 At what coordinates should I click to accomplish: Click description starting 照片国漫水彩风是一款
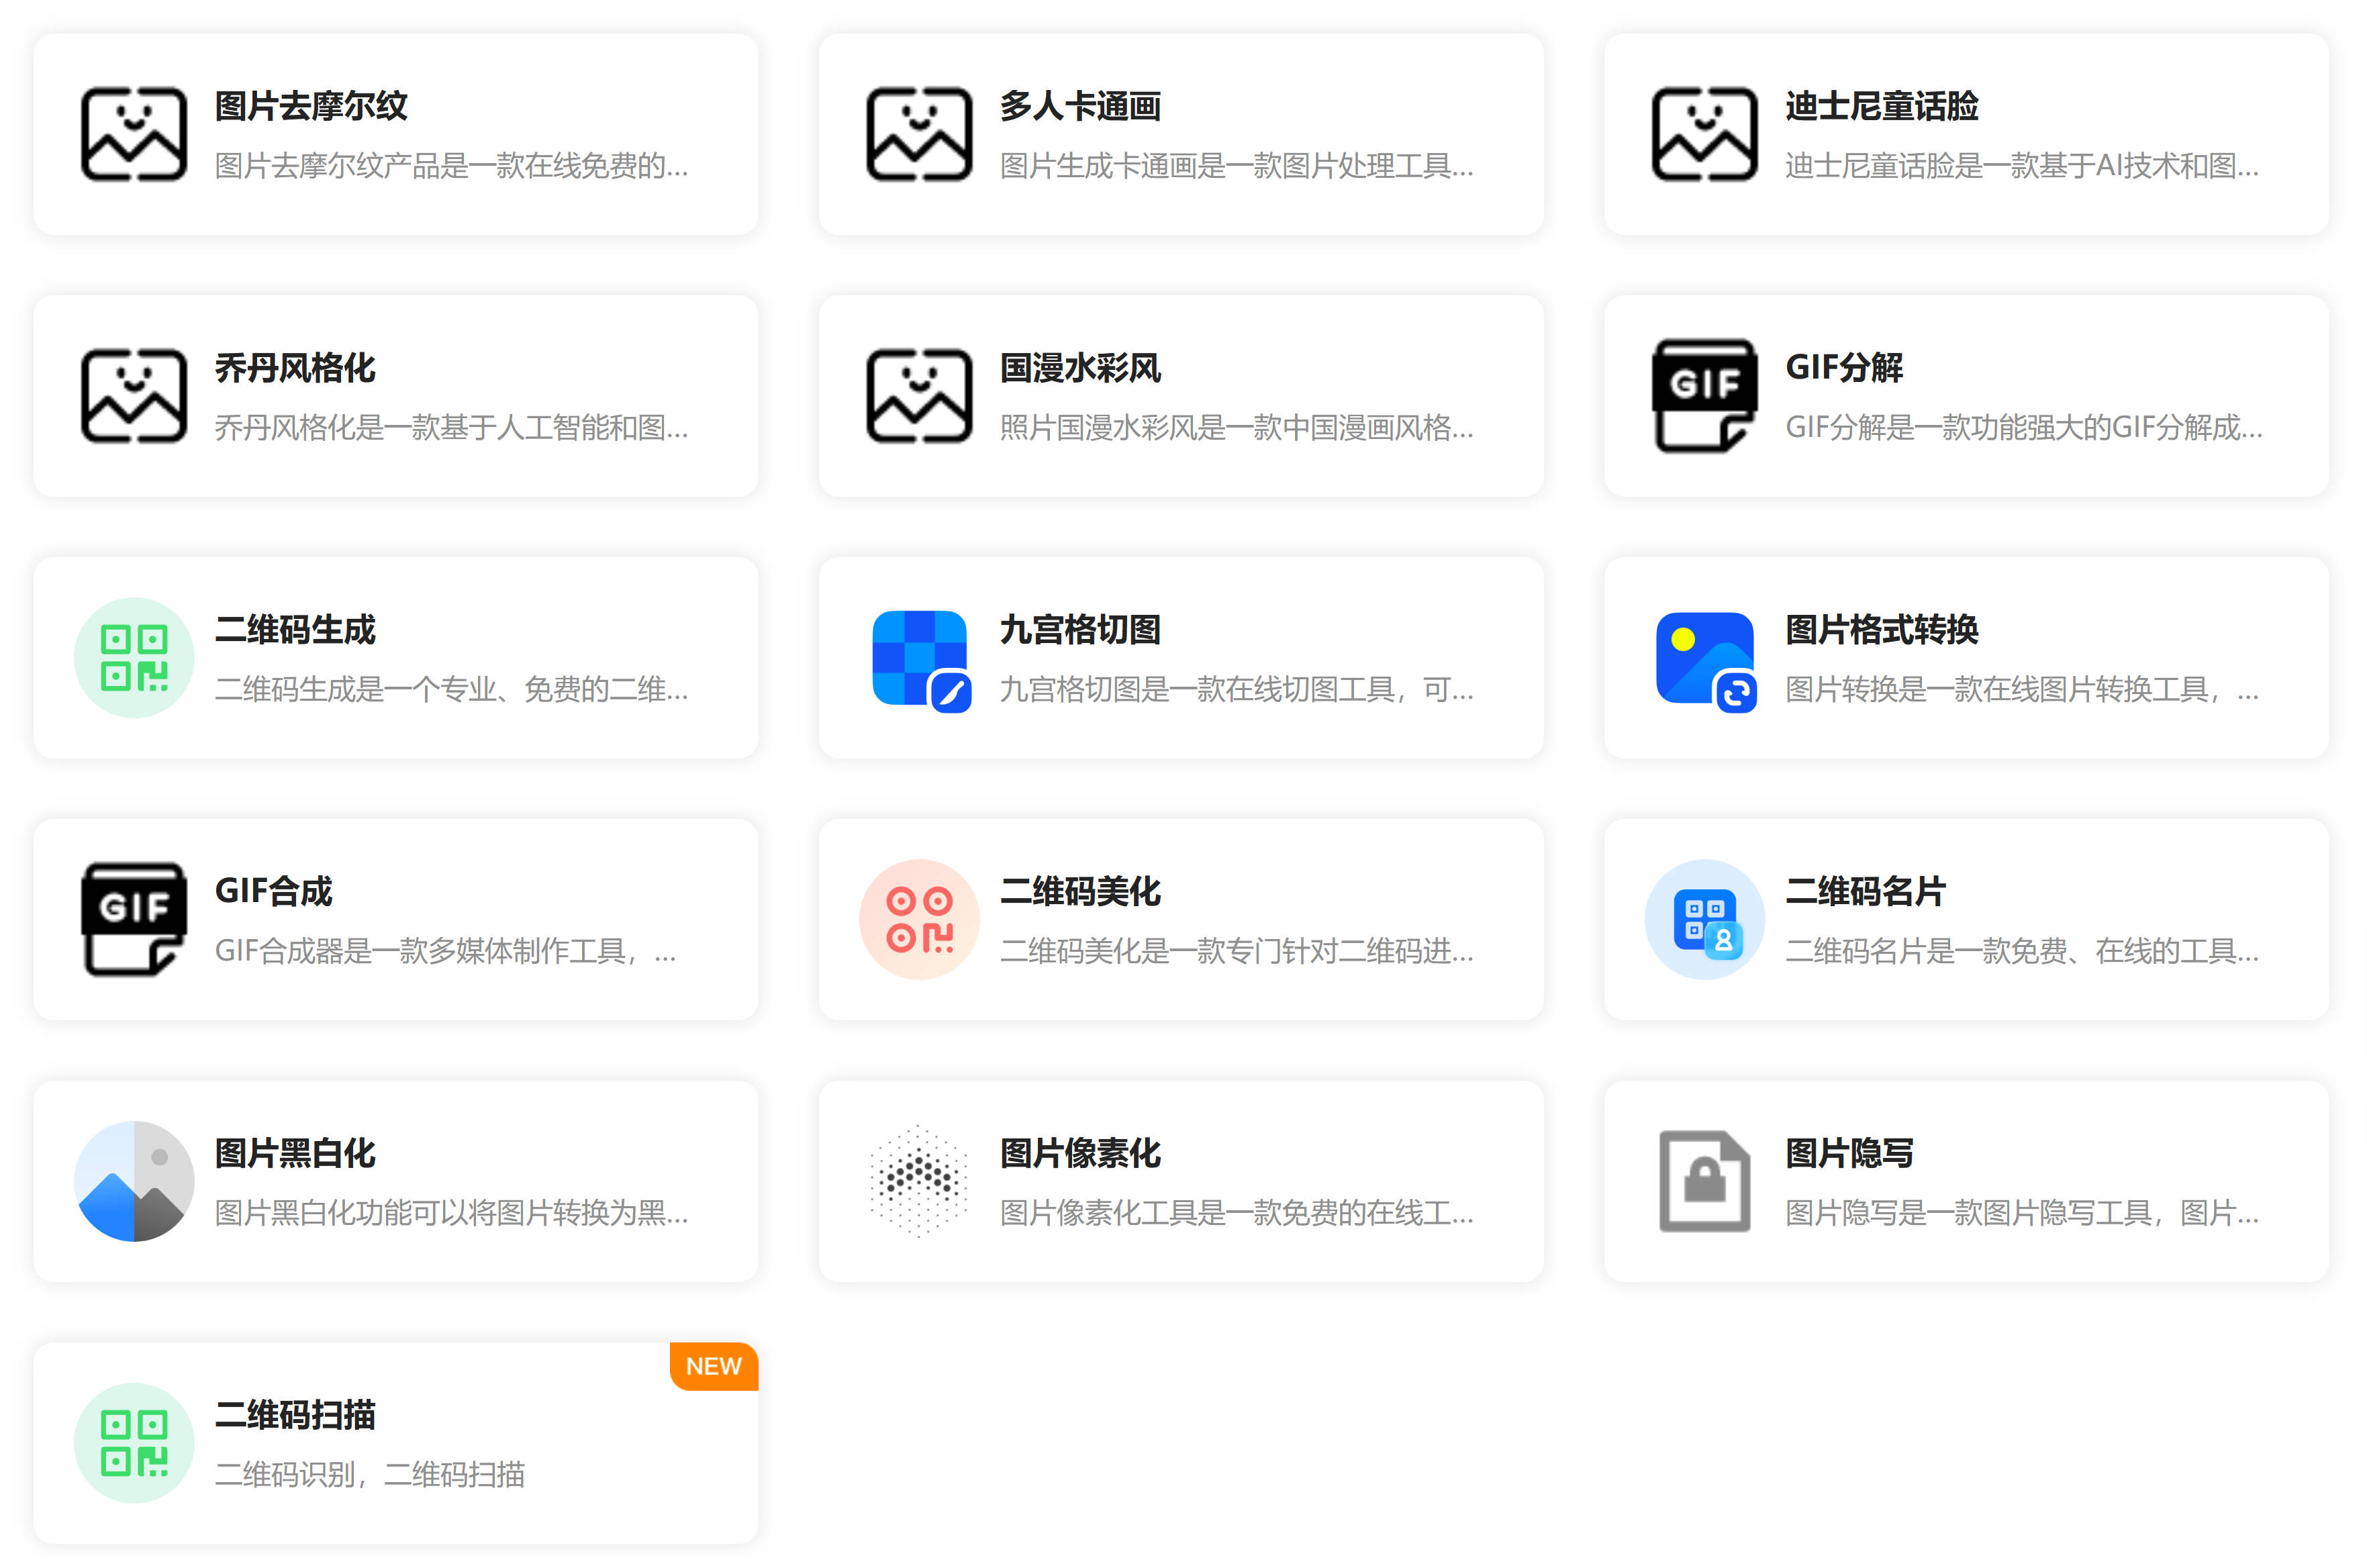click(x=1236, y=428)
